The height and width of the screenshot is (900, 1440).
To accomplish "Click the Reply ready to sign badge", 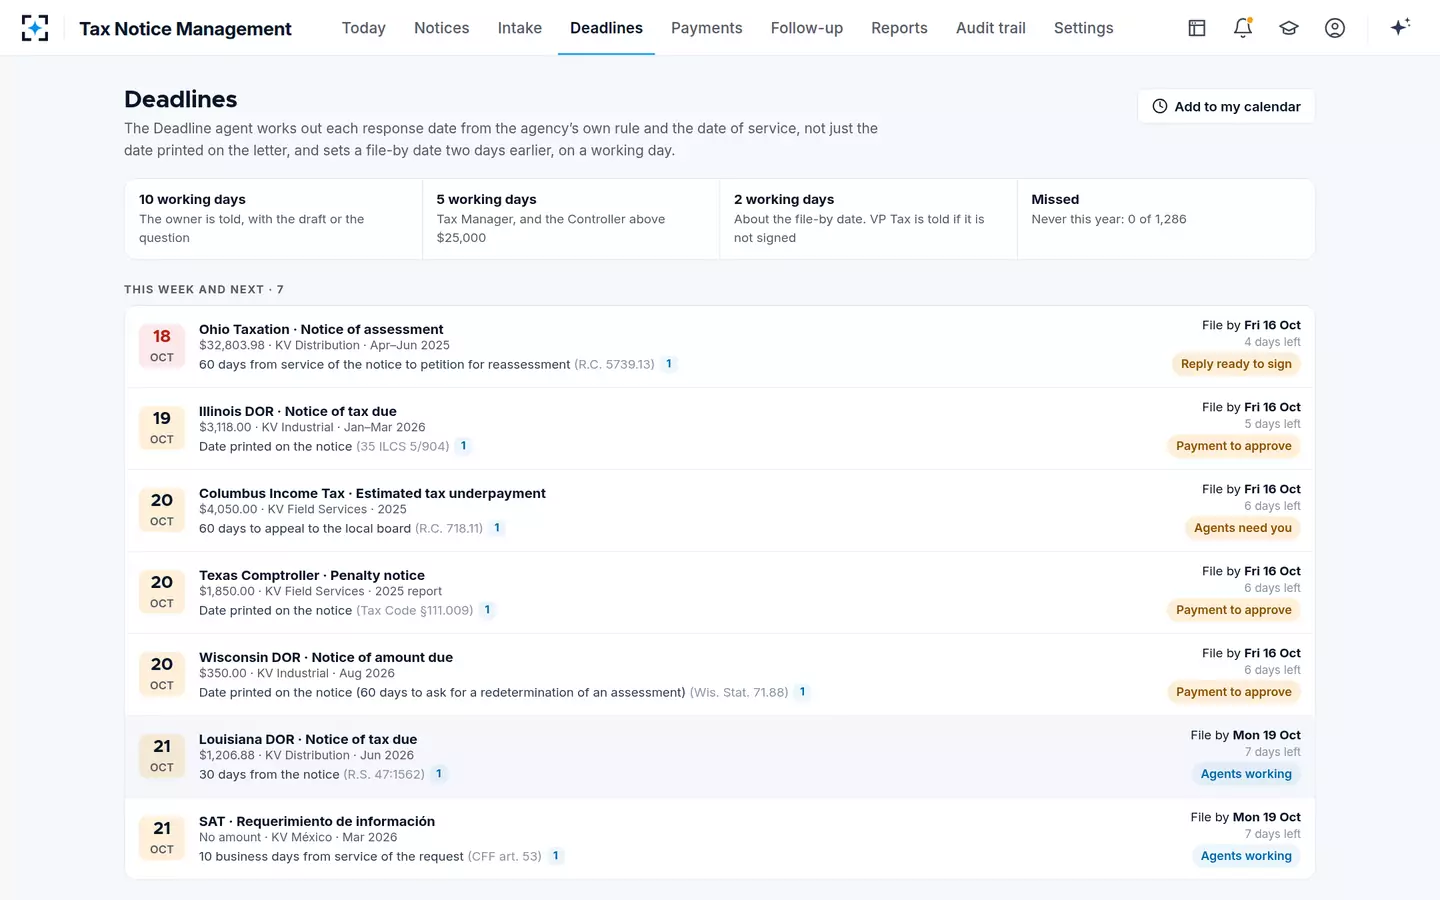I will pyautogui.click(x=1236, y=364).
